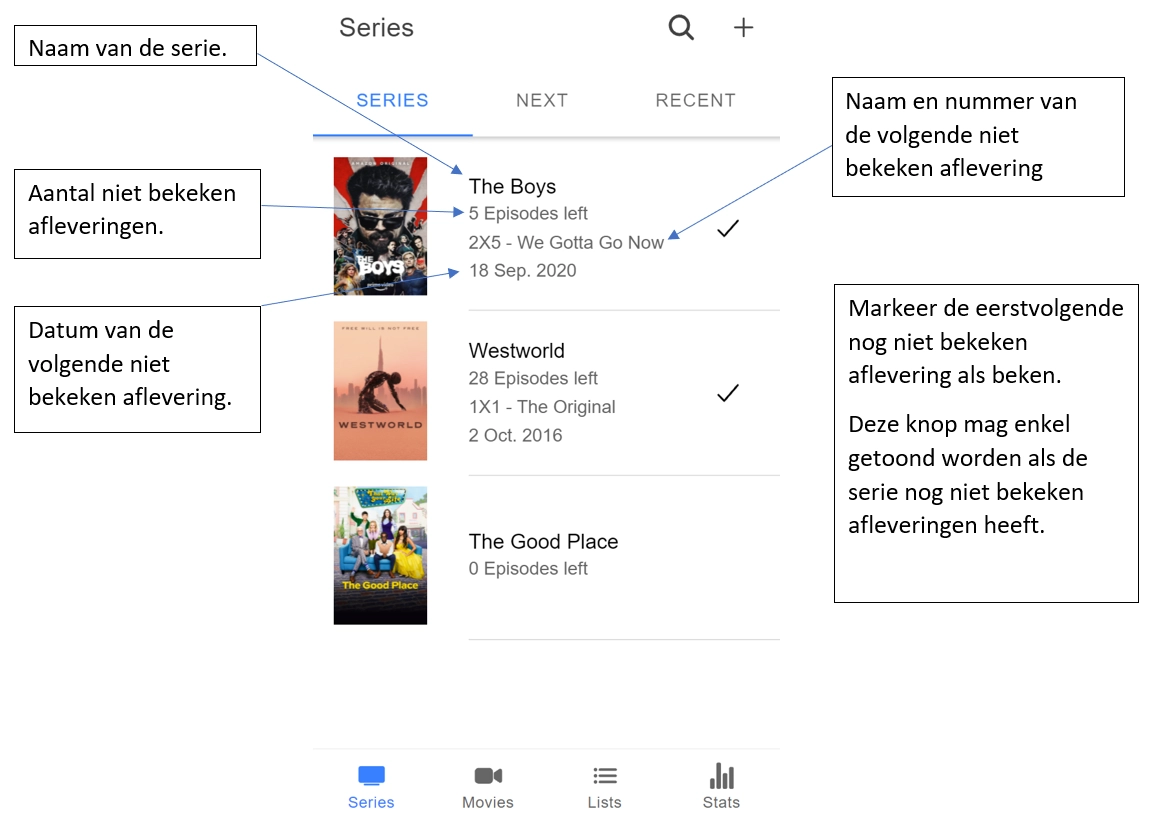This screenshot has height=827, width=1150.
Task: Select the SERIES tab
Action: tap(392, 100)
